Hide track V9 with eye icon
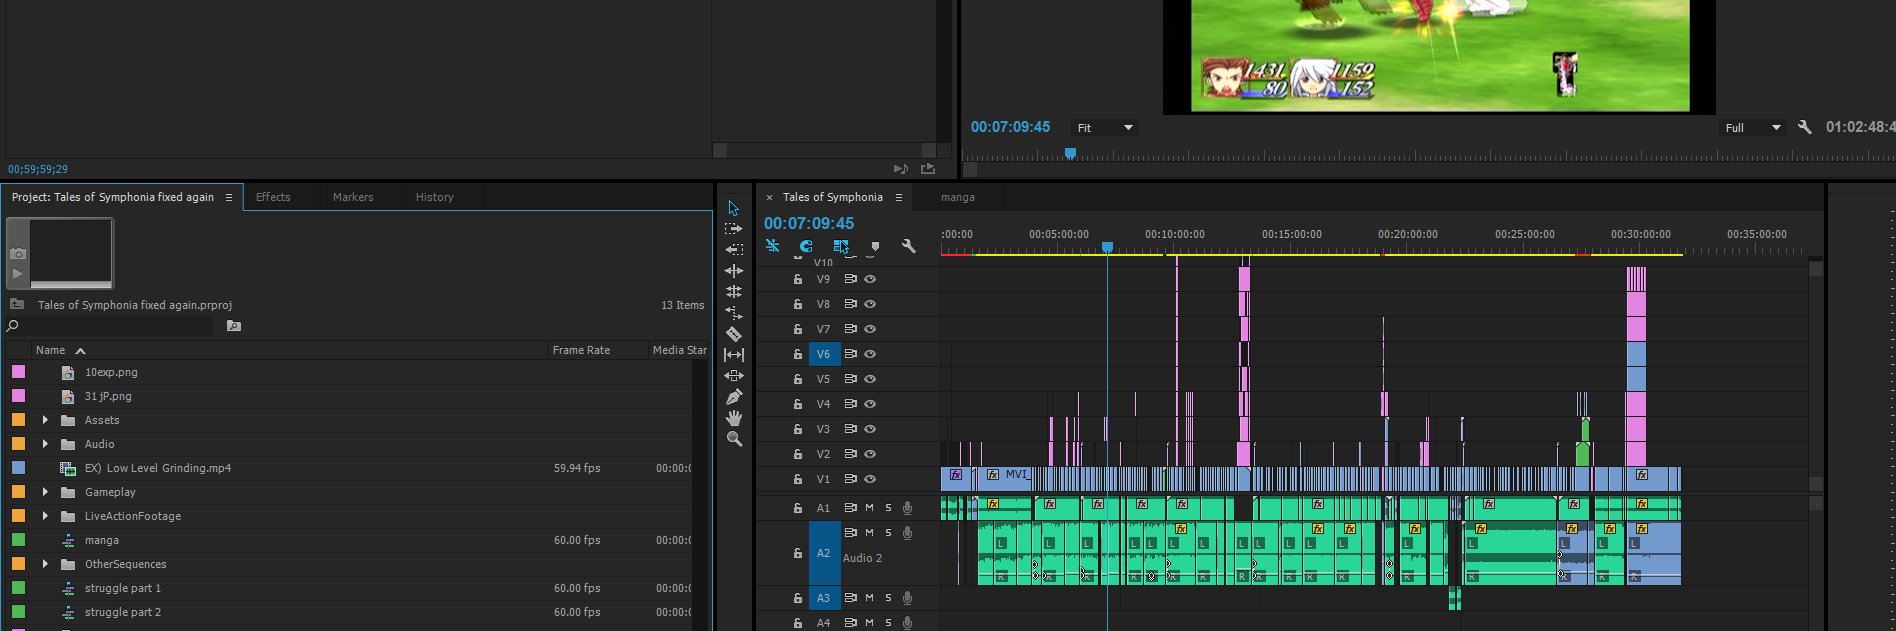1896x631 pixels. 870,279
